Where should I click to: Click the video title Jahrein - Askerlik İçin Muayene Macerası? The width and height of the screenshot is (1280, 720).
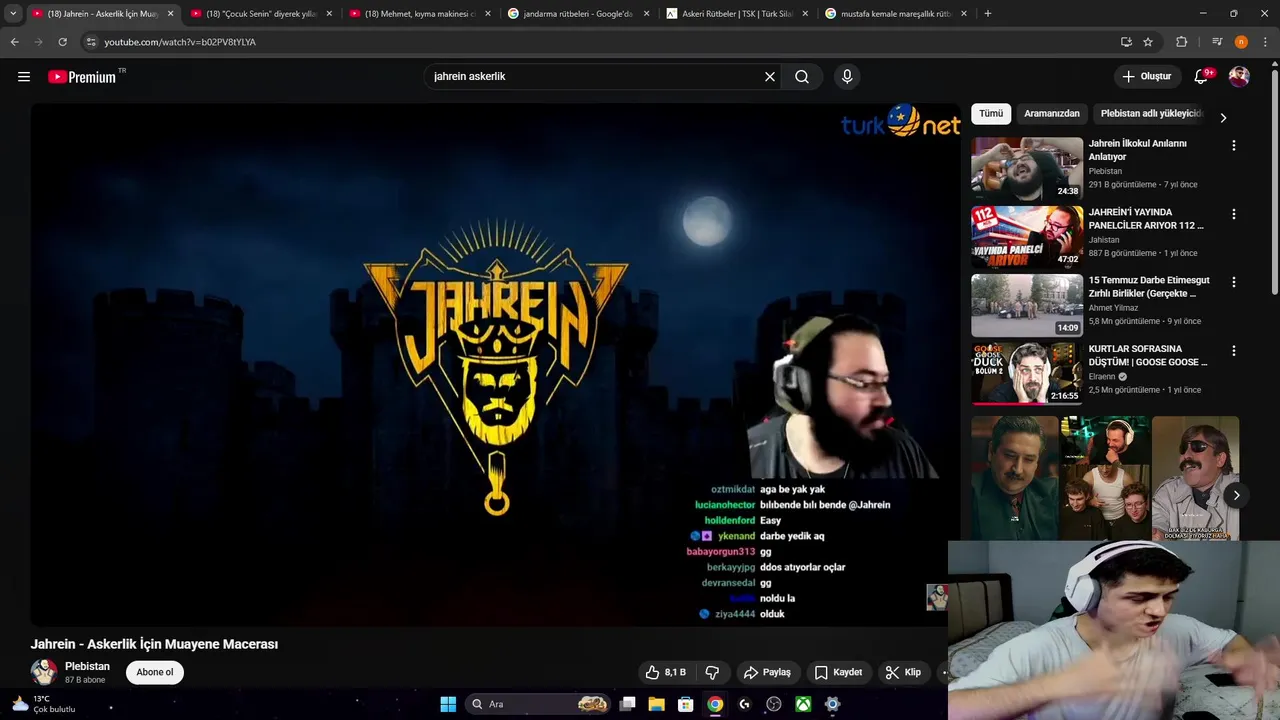[x=154, y=644]
